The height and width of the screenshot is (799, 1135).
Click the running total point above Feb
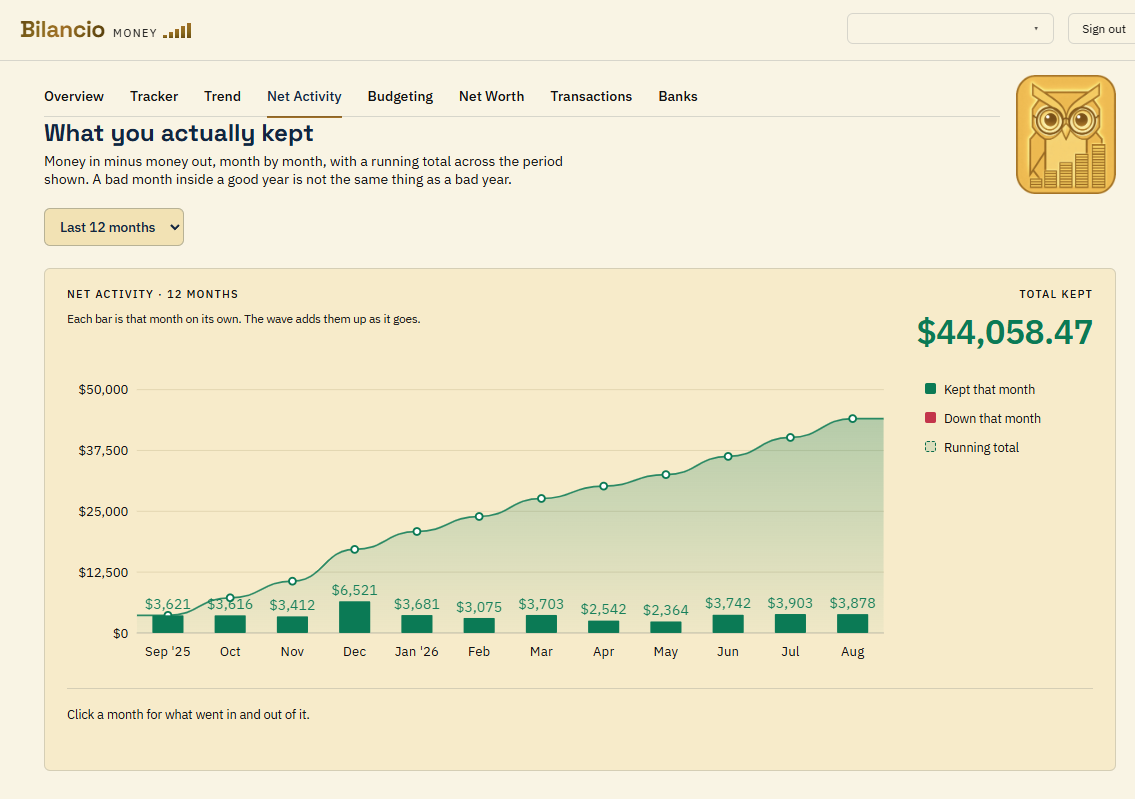point(479,516)
